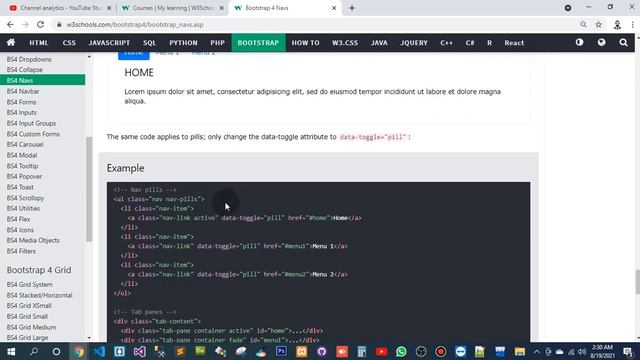Open the language globe icon
This screenshot has height=360, width=640.
tap(601, 42)
